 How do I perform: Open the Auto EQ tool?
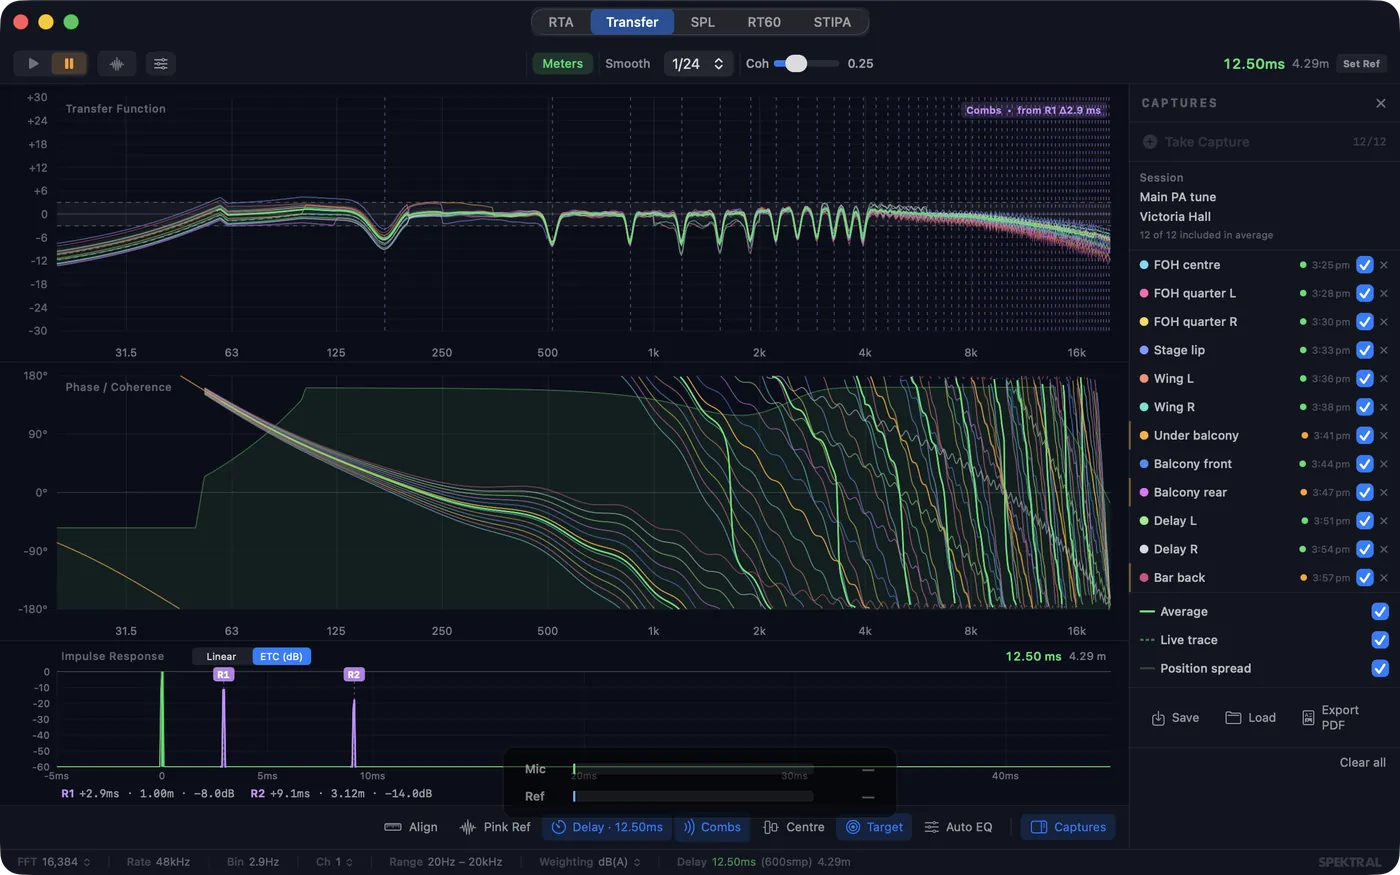[959, 827]
